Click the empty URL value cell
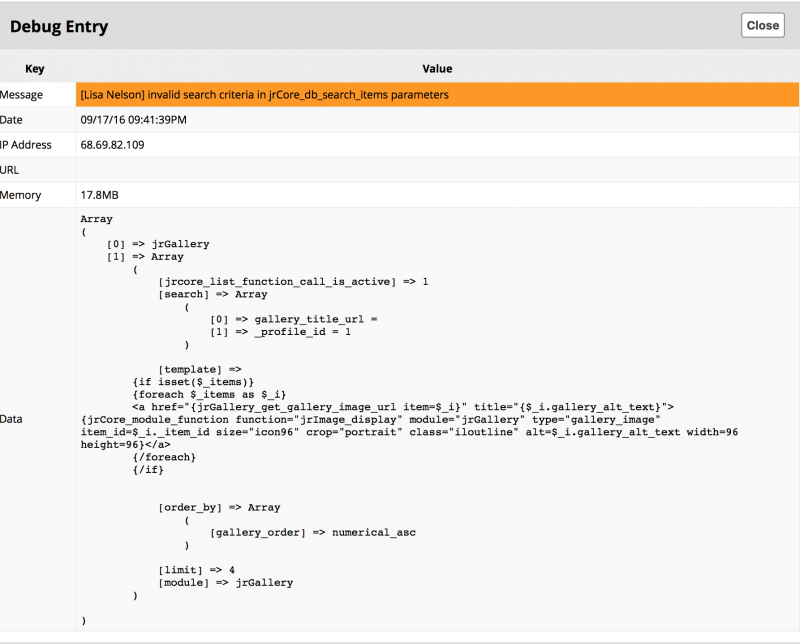800x644 pixels. pyautogui.click(x=437, y=170)
